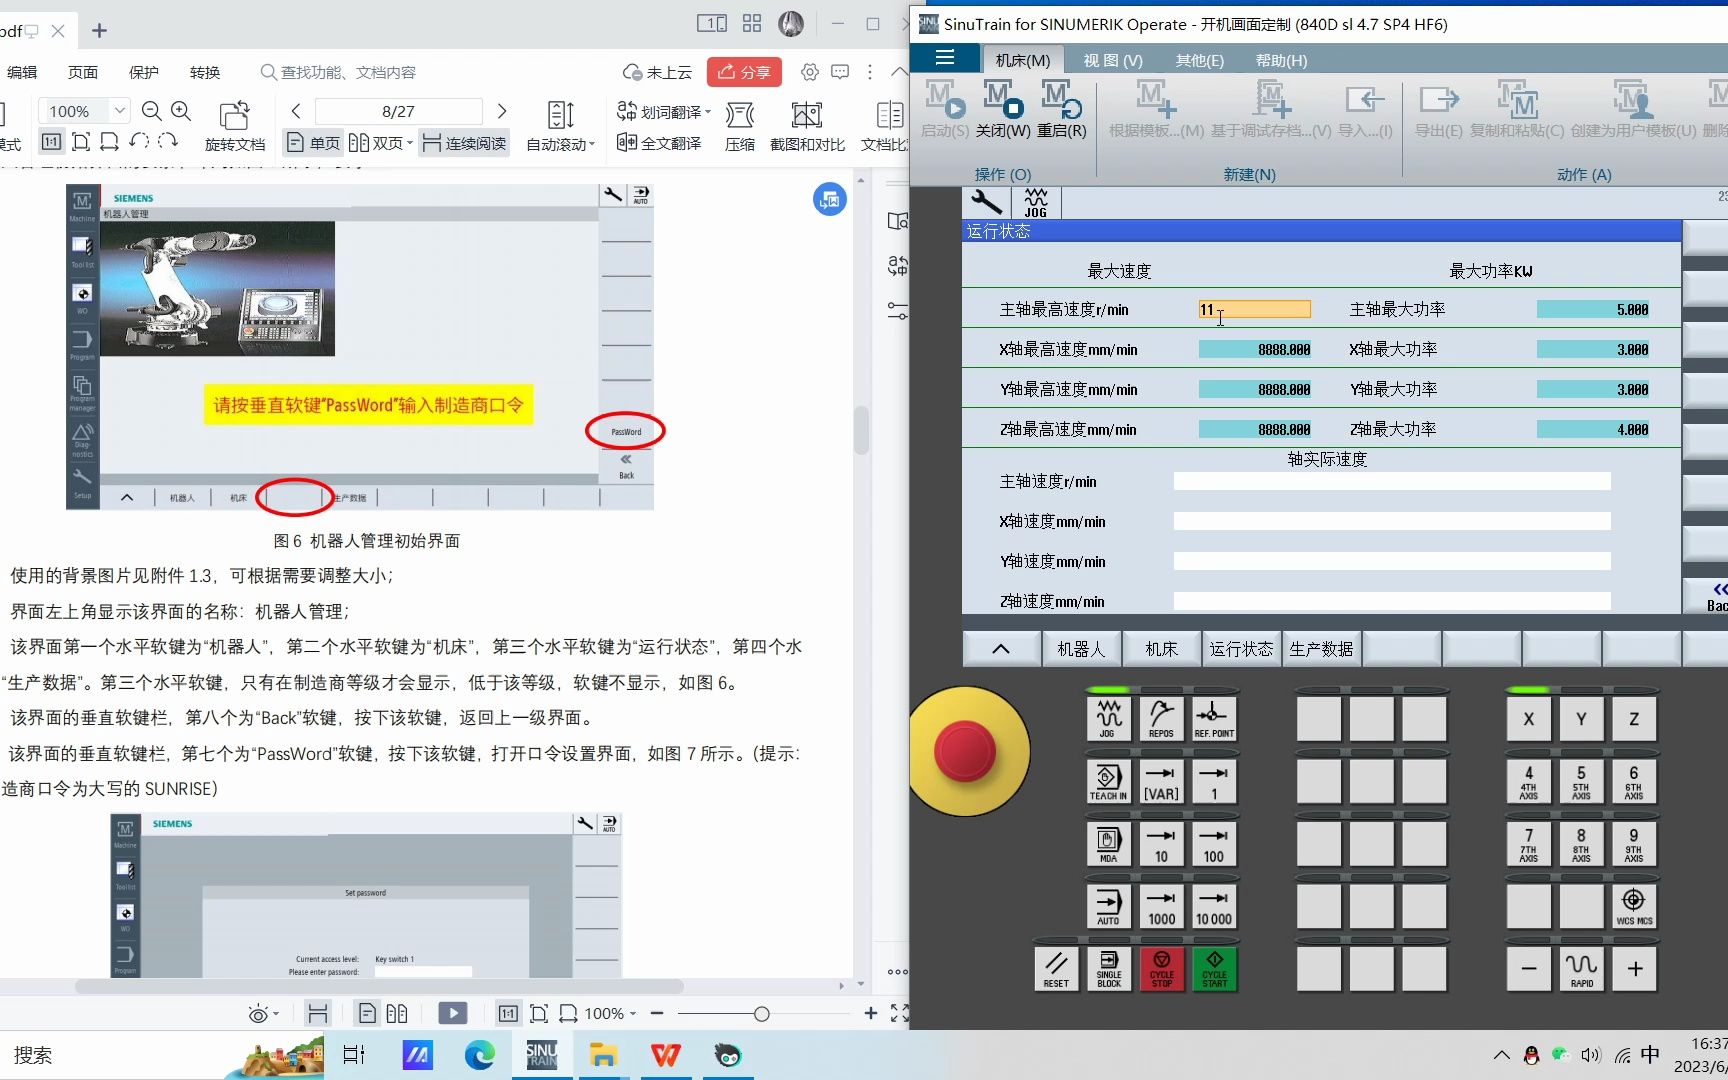Viewport: 1728px width, 1080px height.
Task: Click the 机器人 horizontal softkey
Action: coord(1081,649)
